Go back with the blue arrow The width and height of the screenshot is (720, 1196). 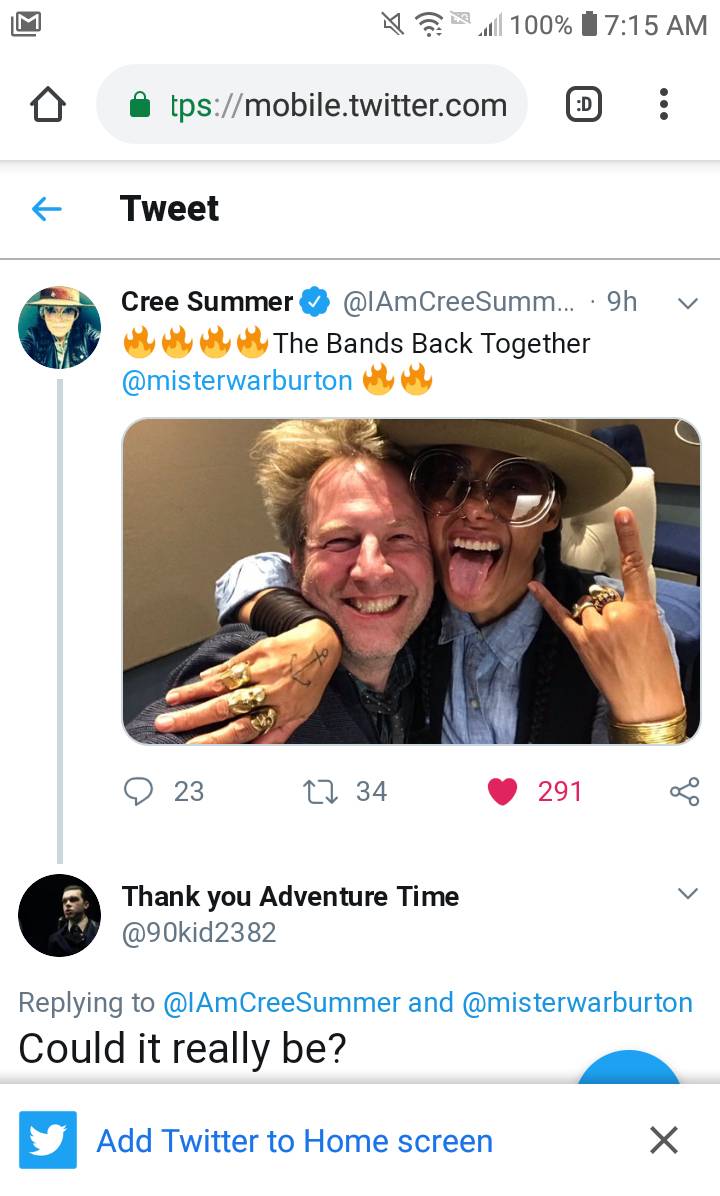46,208
